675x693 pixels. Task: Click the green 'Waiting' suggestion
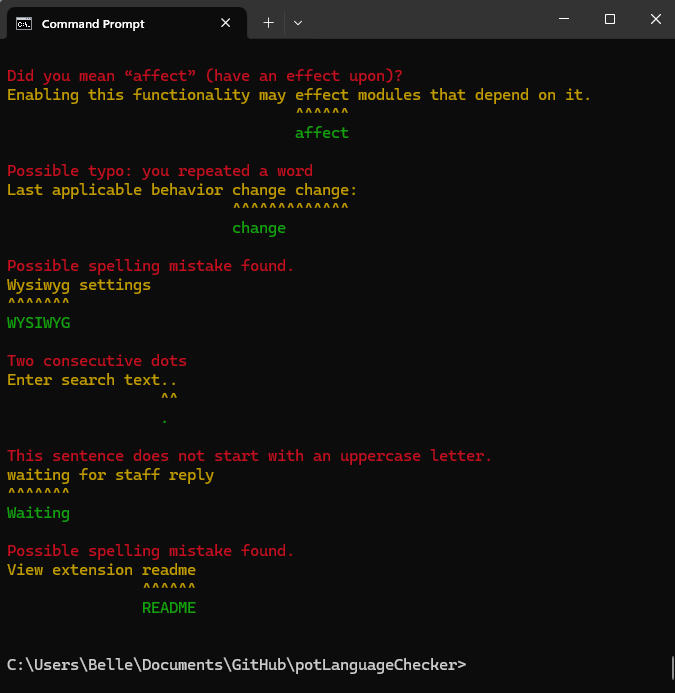coord(38,513)
